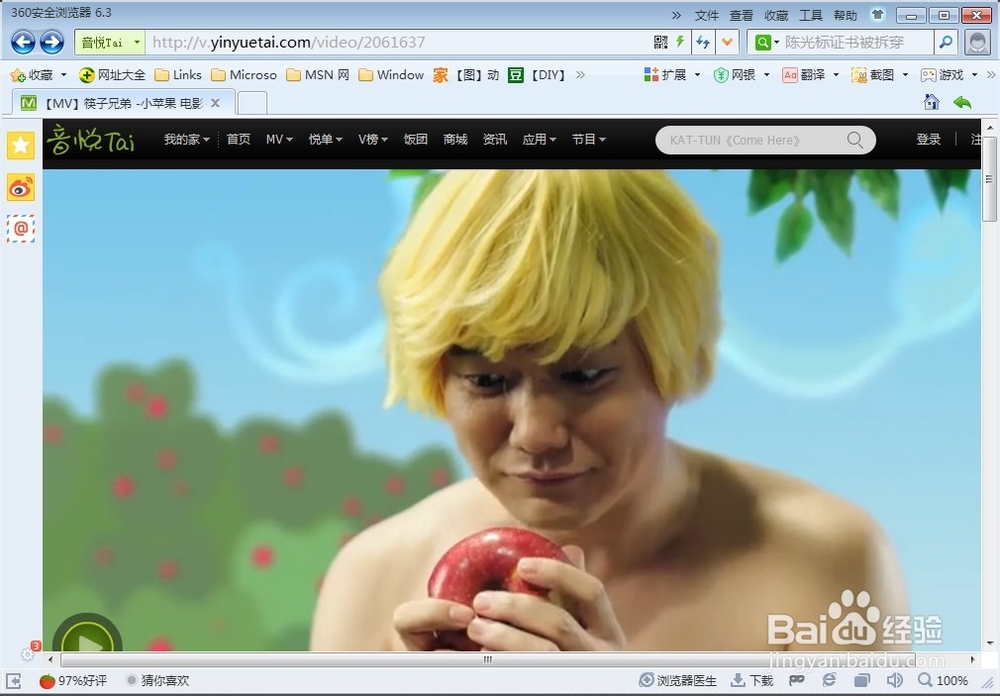1000x696 pixels.
Task: Open the MSN 网 bookmark folder
Action: (x=318, y=75)
